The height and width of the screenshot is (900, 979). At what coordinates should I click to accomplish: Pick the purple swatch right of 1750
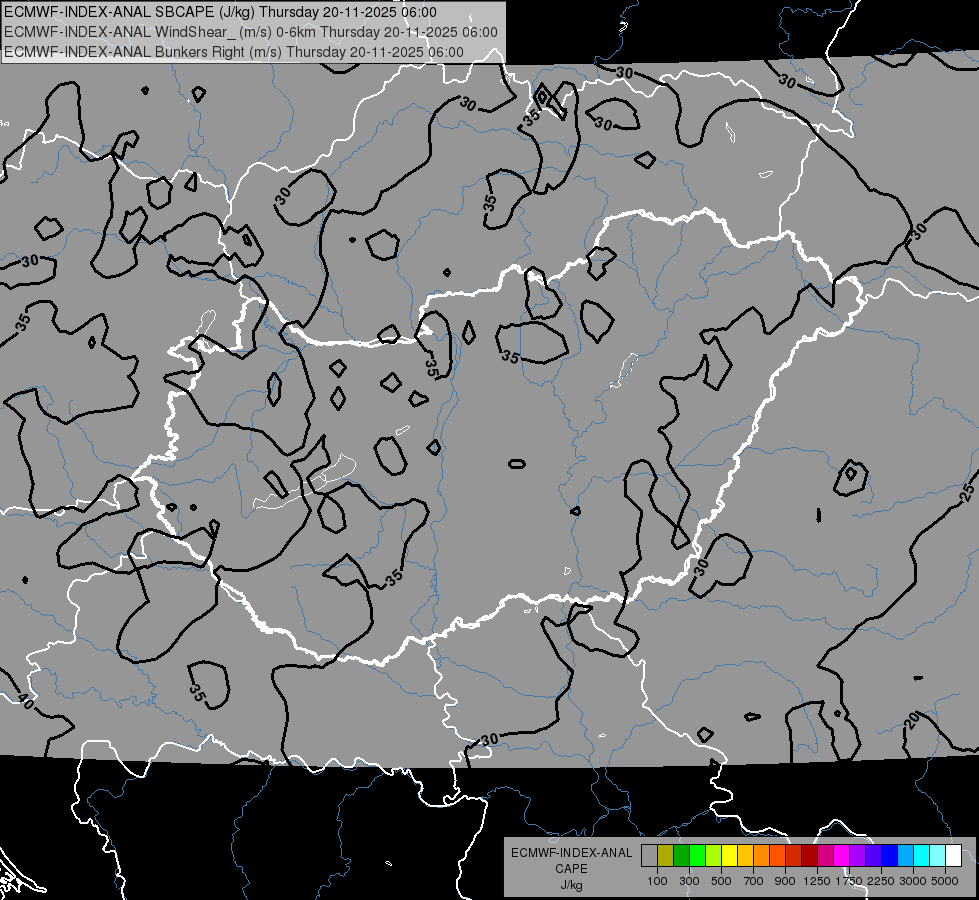pyautogui.click(x=858, y=855)
